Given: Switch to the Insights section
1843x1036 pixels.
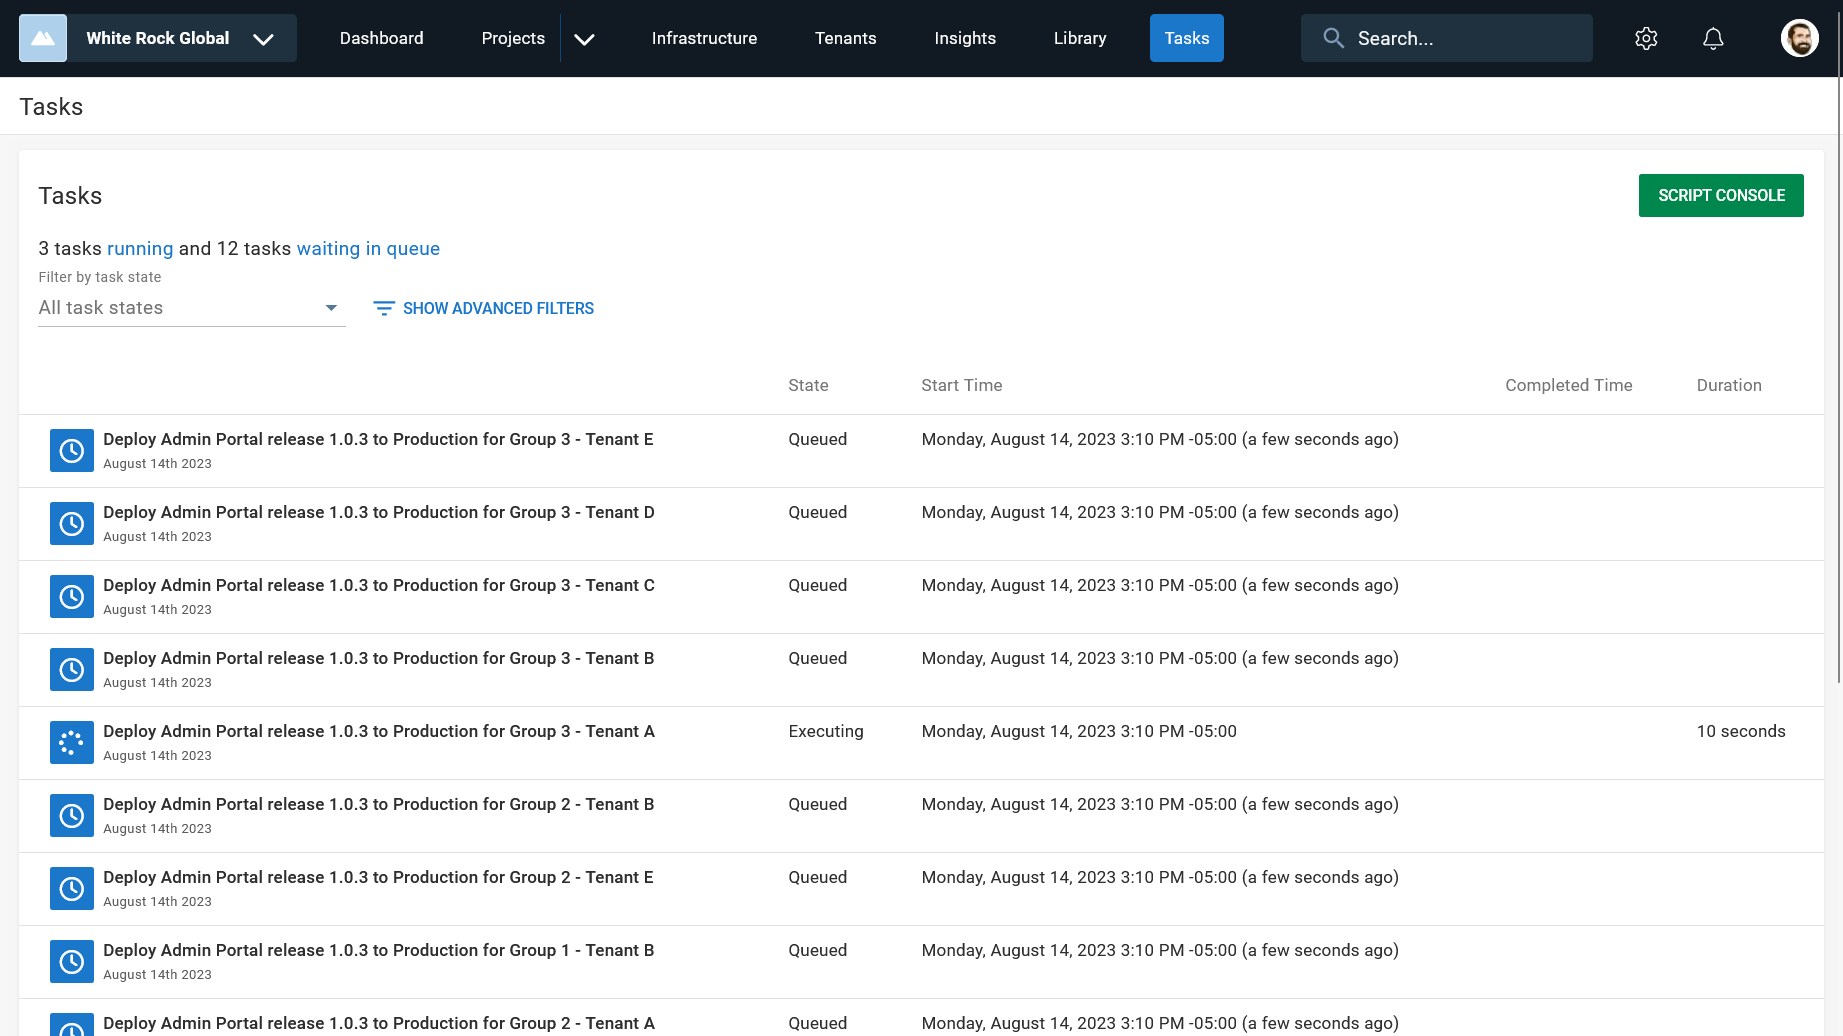Looking at the screenshot, I should coord(964,38).
